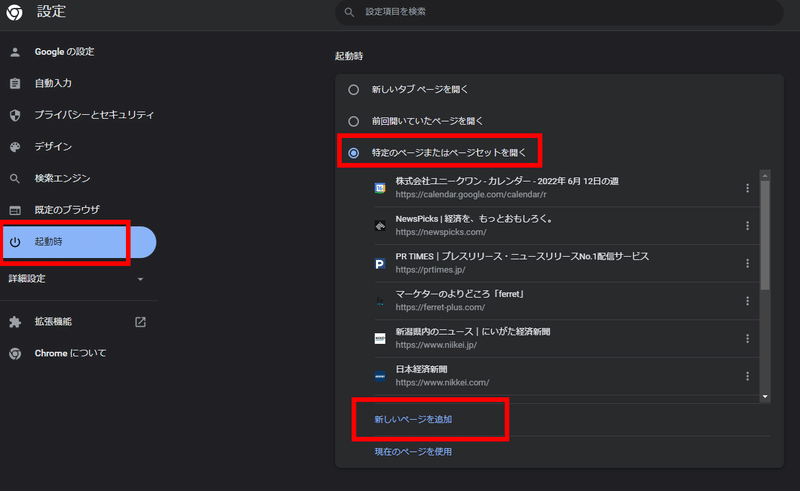Screen dimensions: 800x491
Task: Open the デザイン section
Action: pos(53,146)
